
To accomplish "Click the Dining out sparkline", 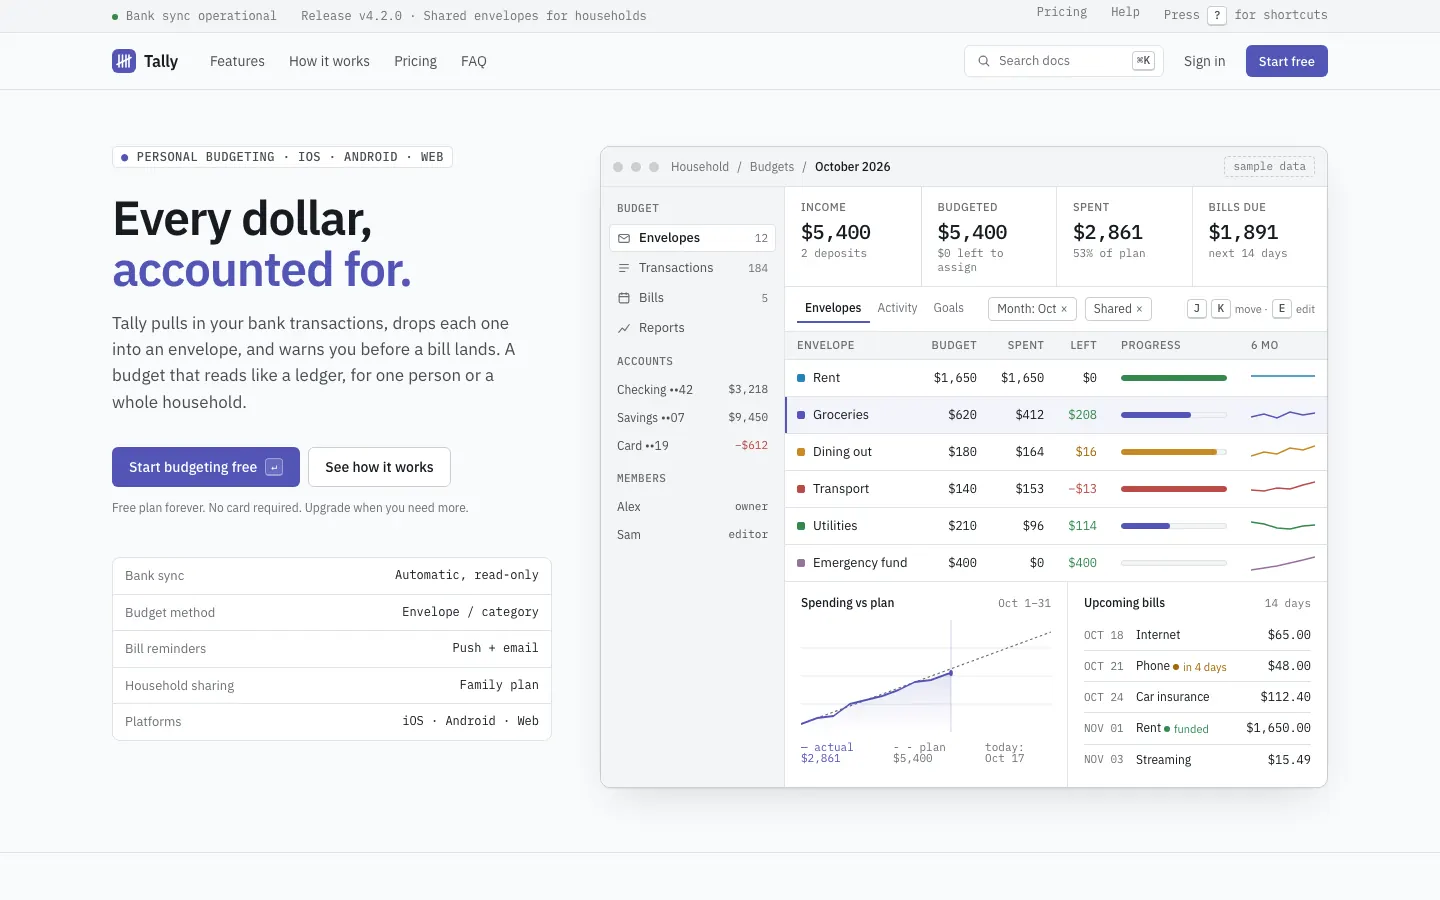I will pyautogui.click(x=1283, y=451).
